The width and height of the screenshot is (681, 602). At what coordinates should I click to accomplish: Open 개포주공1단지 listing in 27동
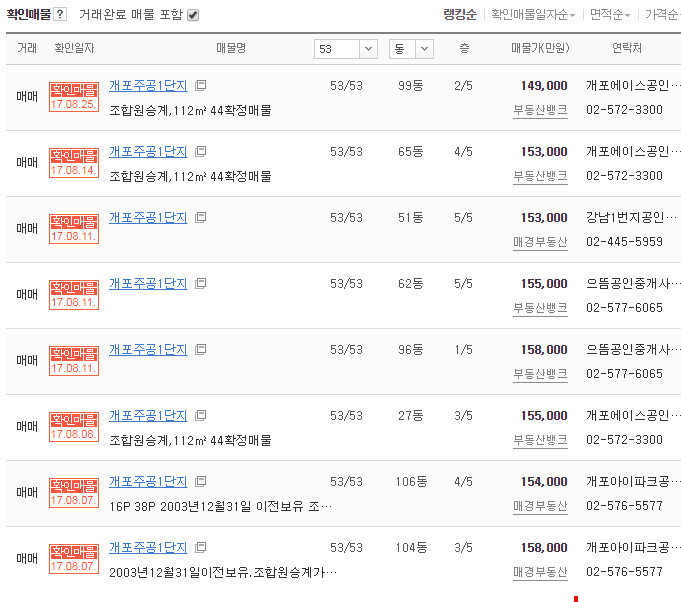(x=148, y=416)
